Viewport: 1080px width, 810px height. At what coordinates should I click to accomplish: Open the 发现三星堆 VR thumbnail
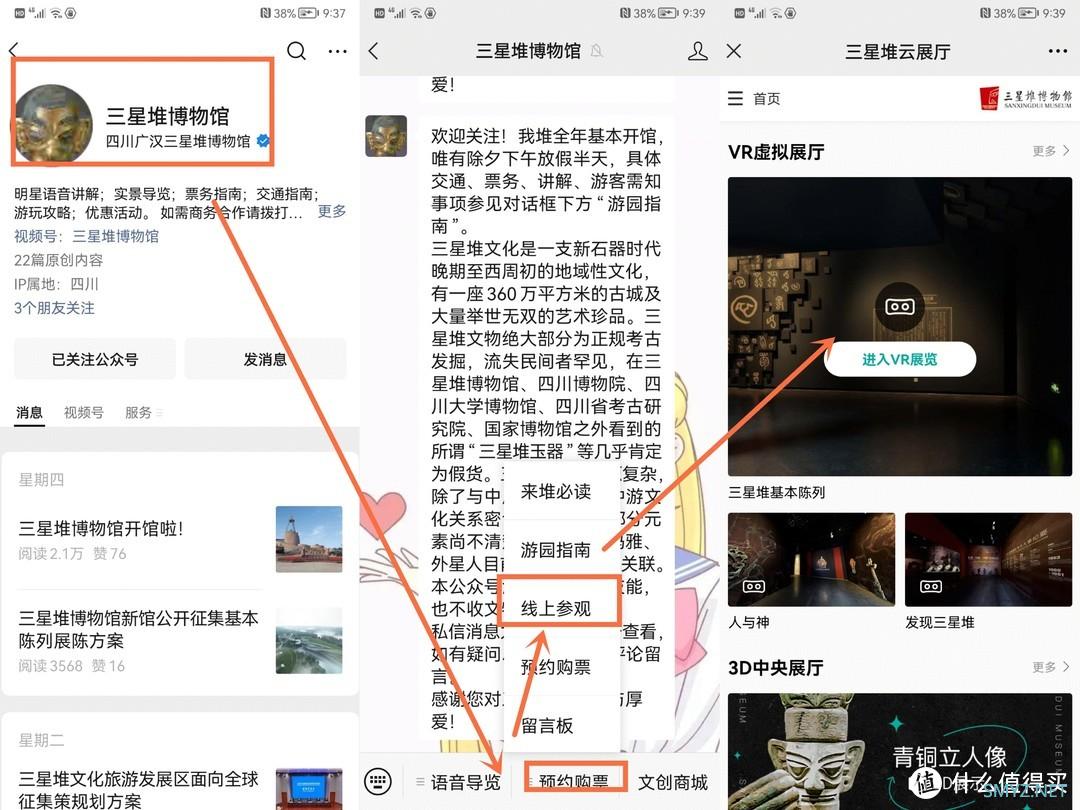(988, 559)
